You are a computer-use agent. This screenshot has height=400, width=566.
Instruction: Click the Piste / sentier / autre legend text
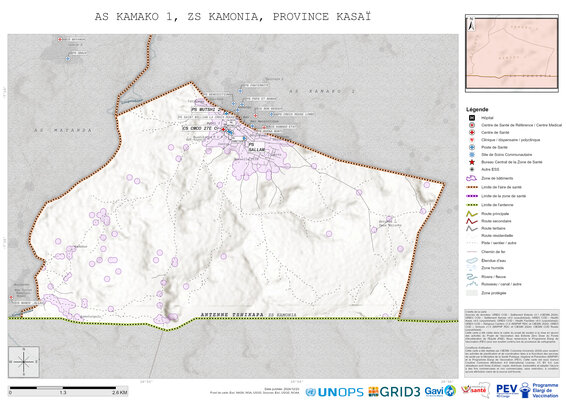coord(499,243)
